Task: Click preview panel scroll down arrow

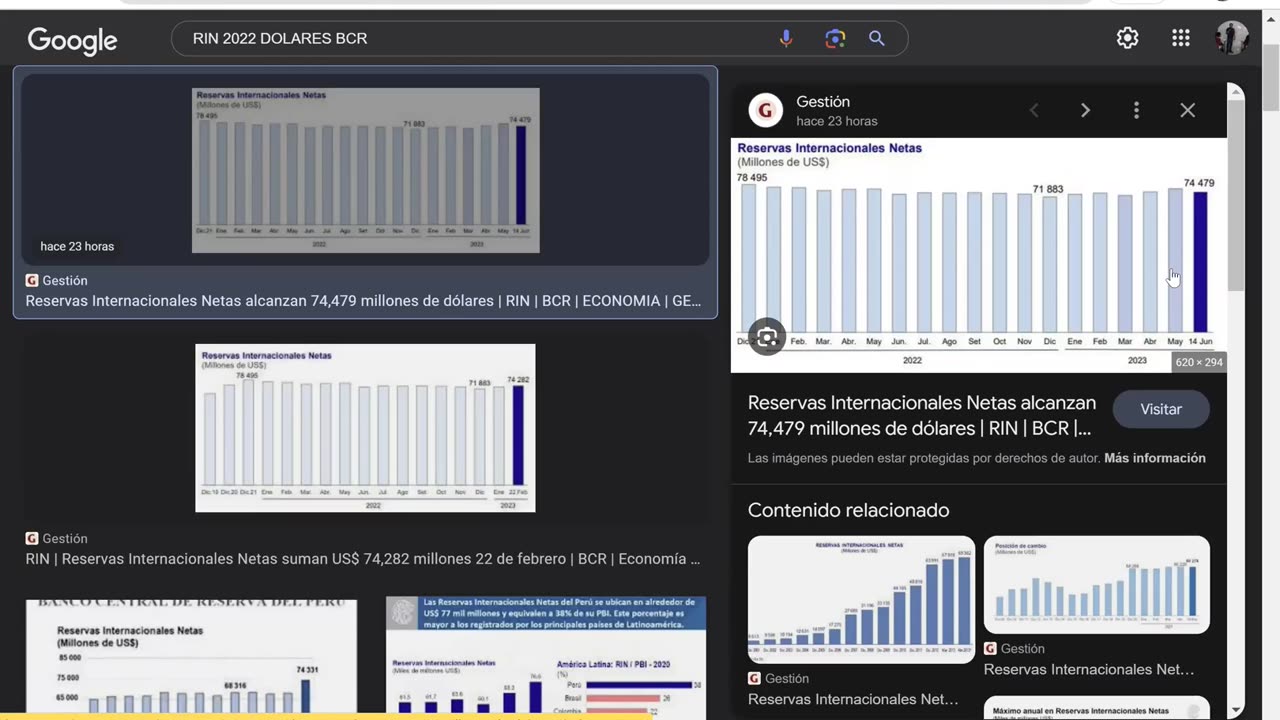Action: [x=1236, y=711]
